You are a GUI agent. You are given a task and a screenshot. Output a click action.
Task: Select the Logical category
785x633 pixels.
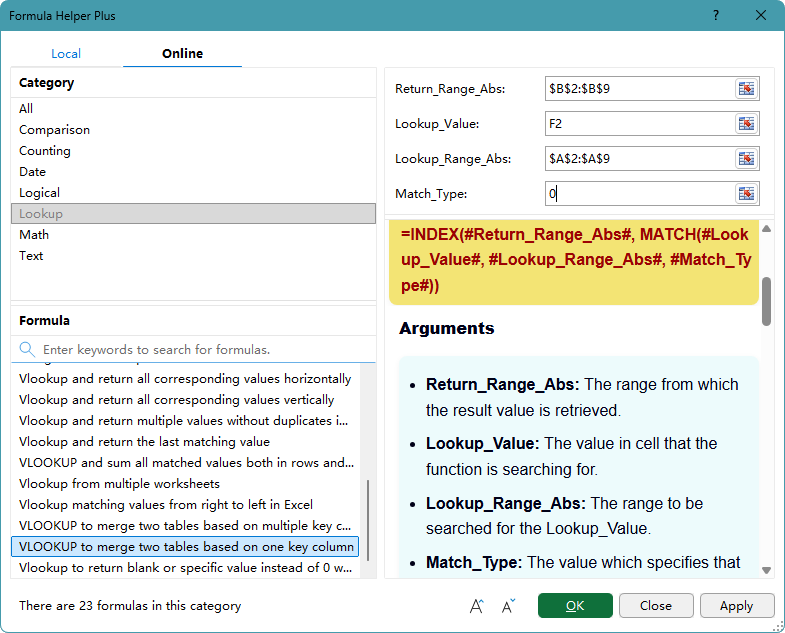[193, 193]
